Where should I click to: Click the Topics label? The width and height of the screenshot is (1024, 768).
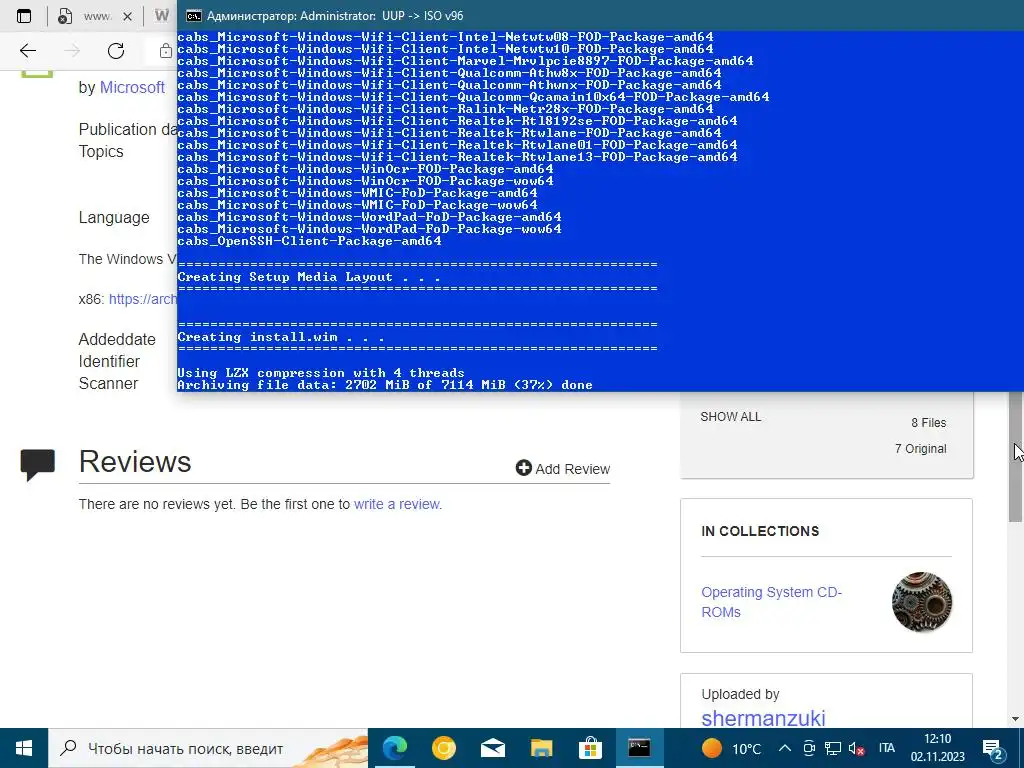pyautogui.click(x=101, y=151)
